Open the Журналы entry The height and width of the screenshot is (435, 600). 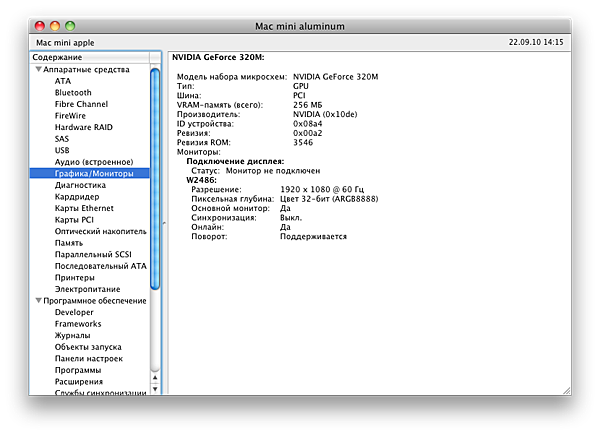click(x=73, y=335)
